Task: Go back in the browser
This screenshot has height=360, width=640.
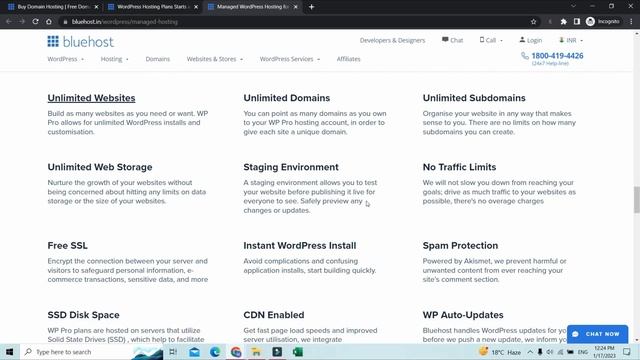Action: 9,22
